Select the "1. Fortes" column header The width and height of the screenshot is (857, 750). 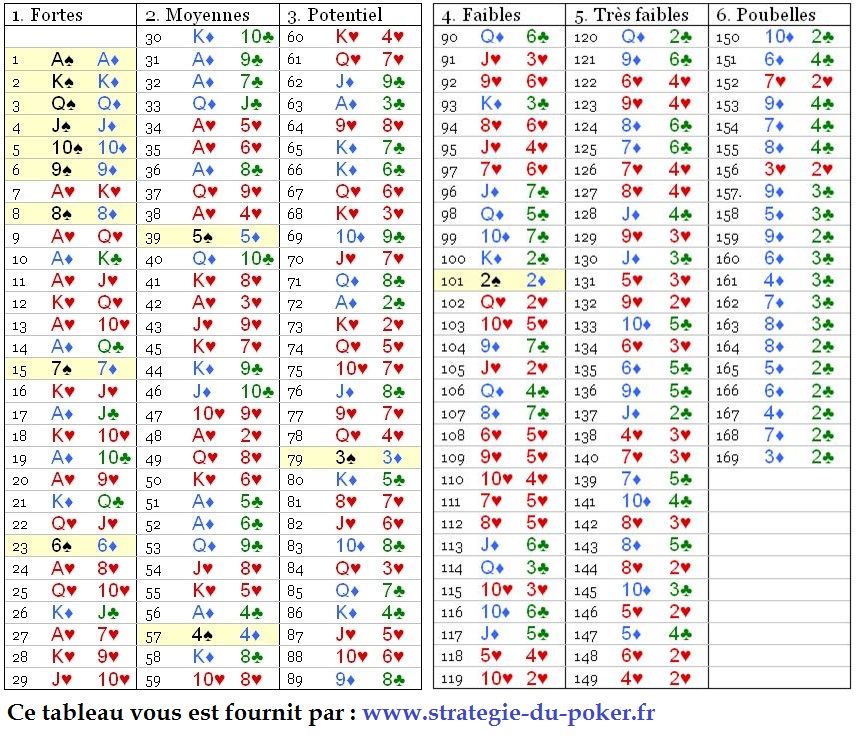tap(47, 15)
